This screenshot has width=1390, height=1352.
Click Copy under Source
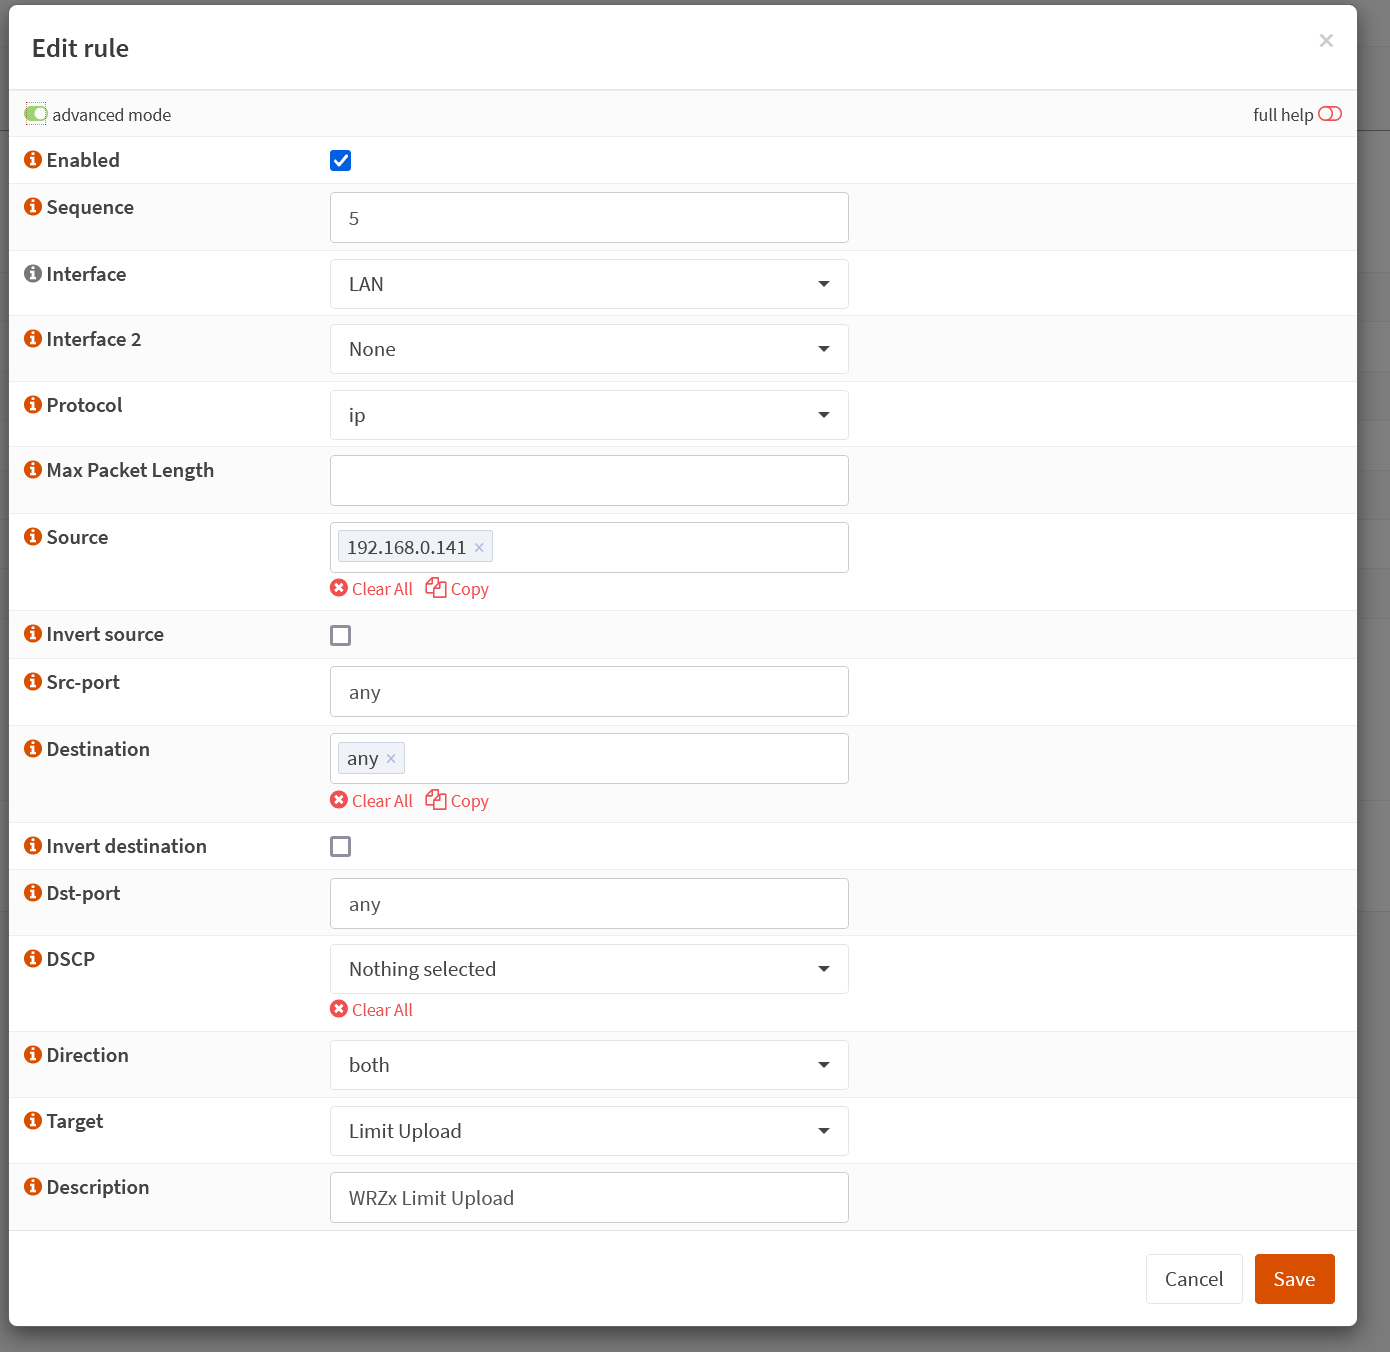coord(457,589)
